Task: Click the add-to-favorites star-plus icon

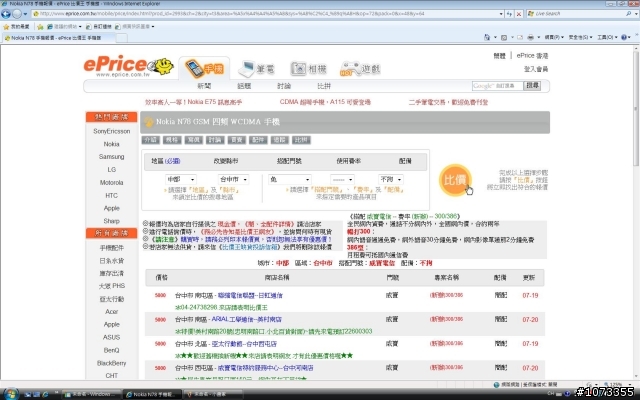Action: click(40, 27)
